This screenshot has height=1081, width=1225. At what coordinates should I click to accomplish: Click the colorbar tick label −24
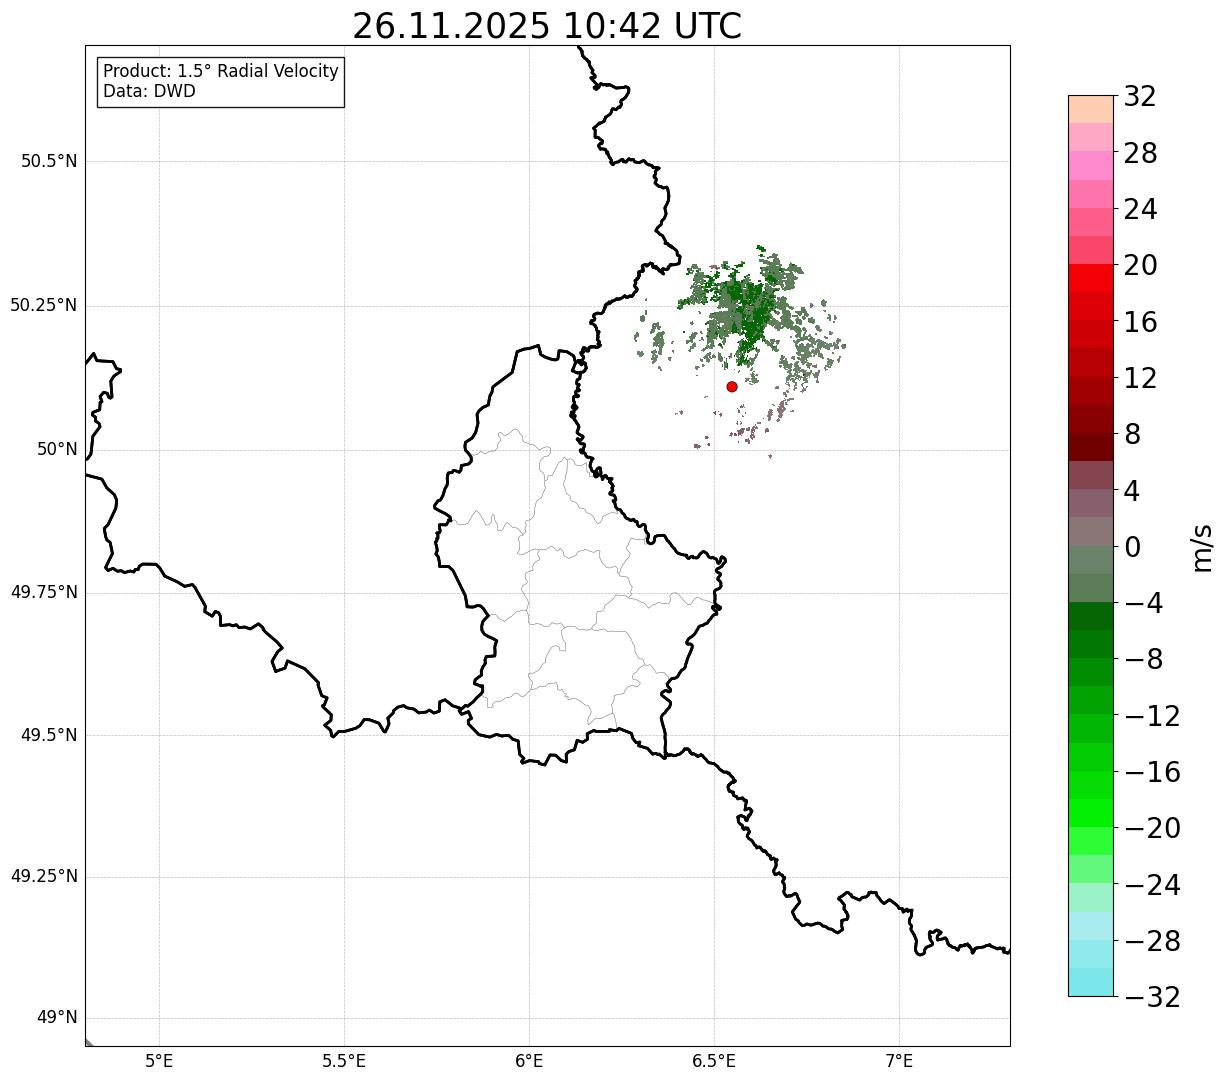[1152, 885]
